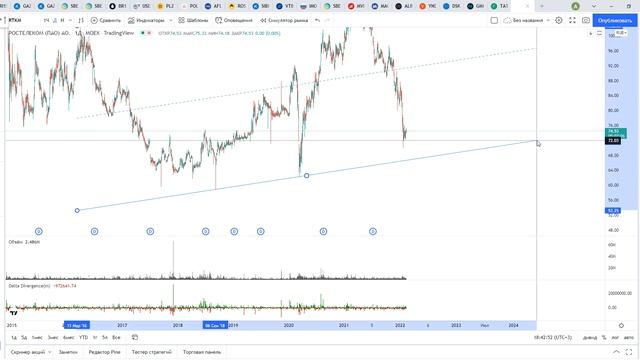Set date range to 5д

point(24,338)
